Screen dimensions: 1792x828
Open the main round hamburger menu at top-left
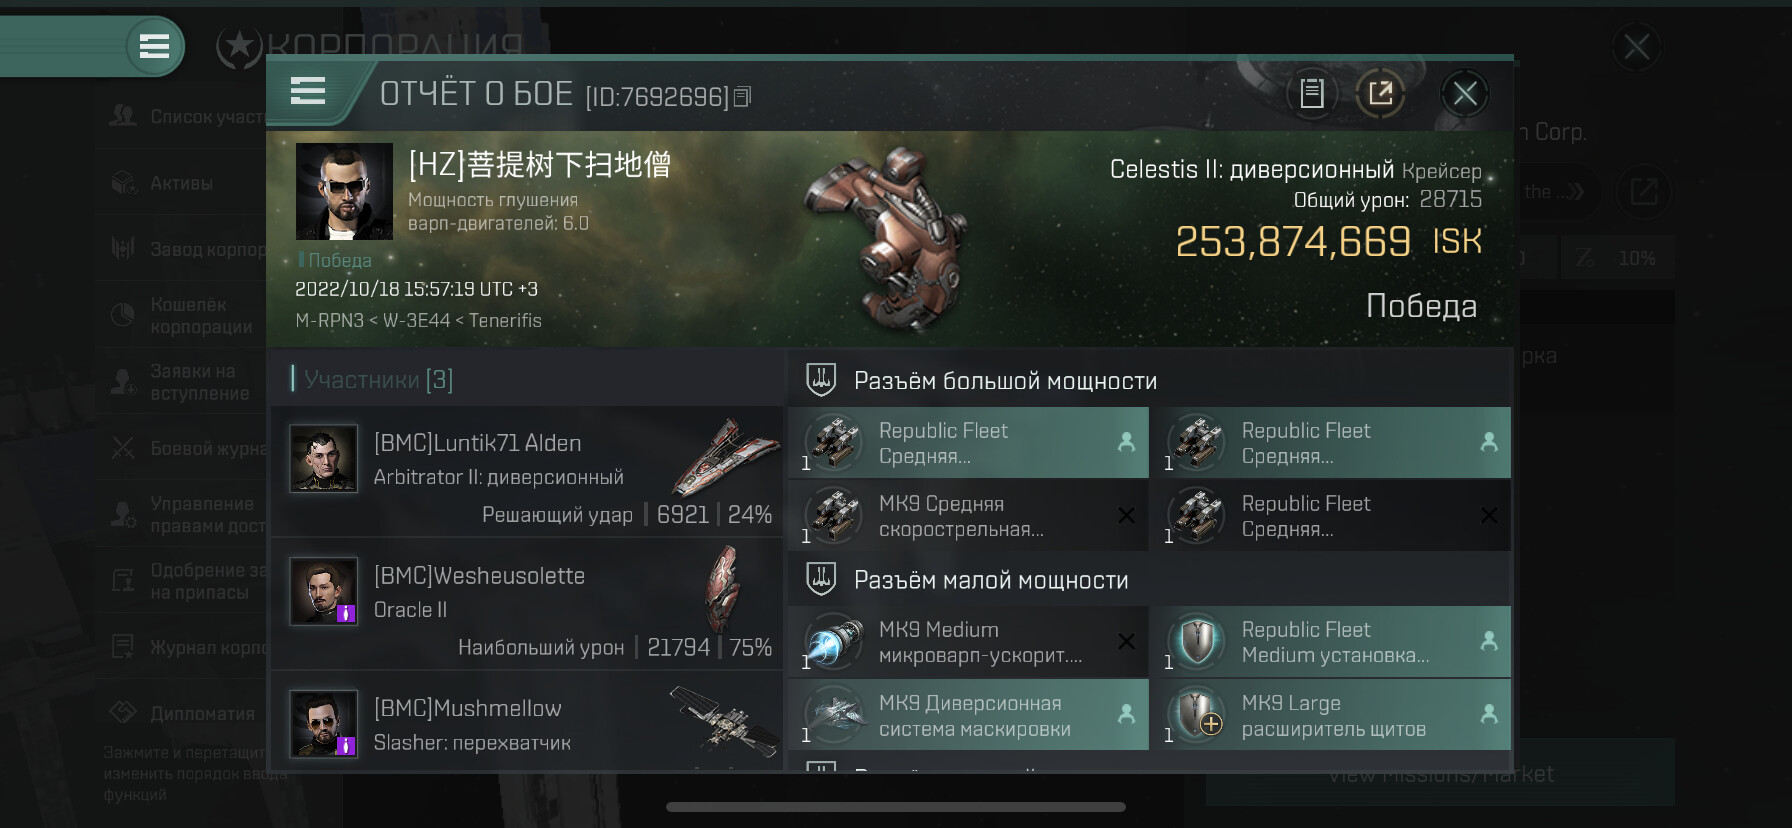pos(154,46)
